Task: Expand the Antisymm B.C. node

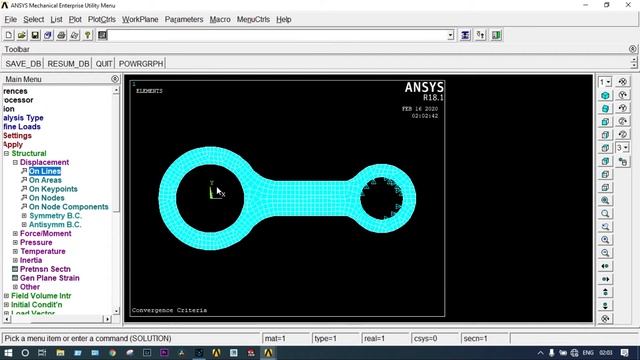Action: (24, 224)
